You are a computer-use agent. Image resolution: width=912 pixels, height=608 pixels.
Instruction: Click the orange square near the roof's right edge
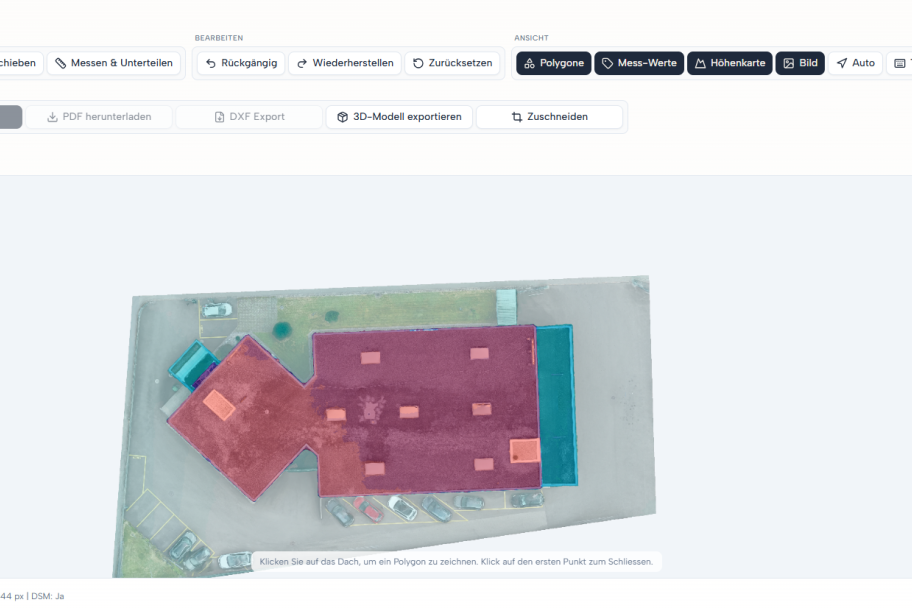pos(525,451)
